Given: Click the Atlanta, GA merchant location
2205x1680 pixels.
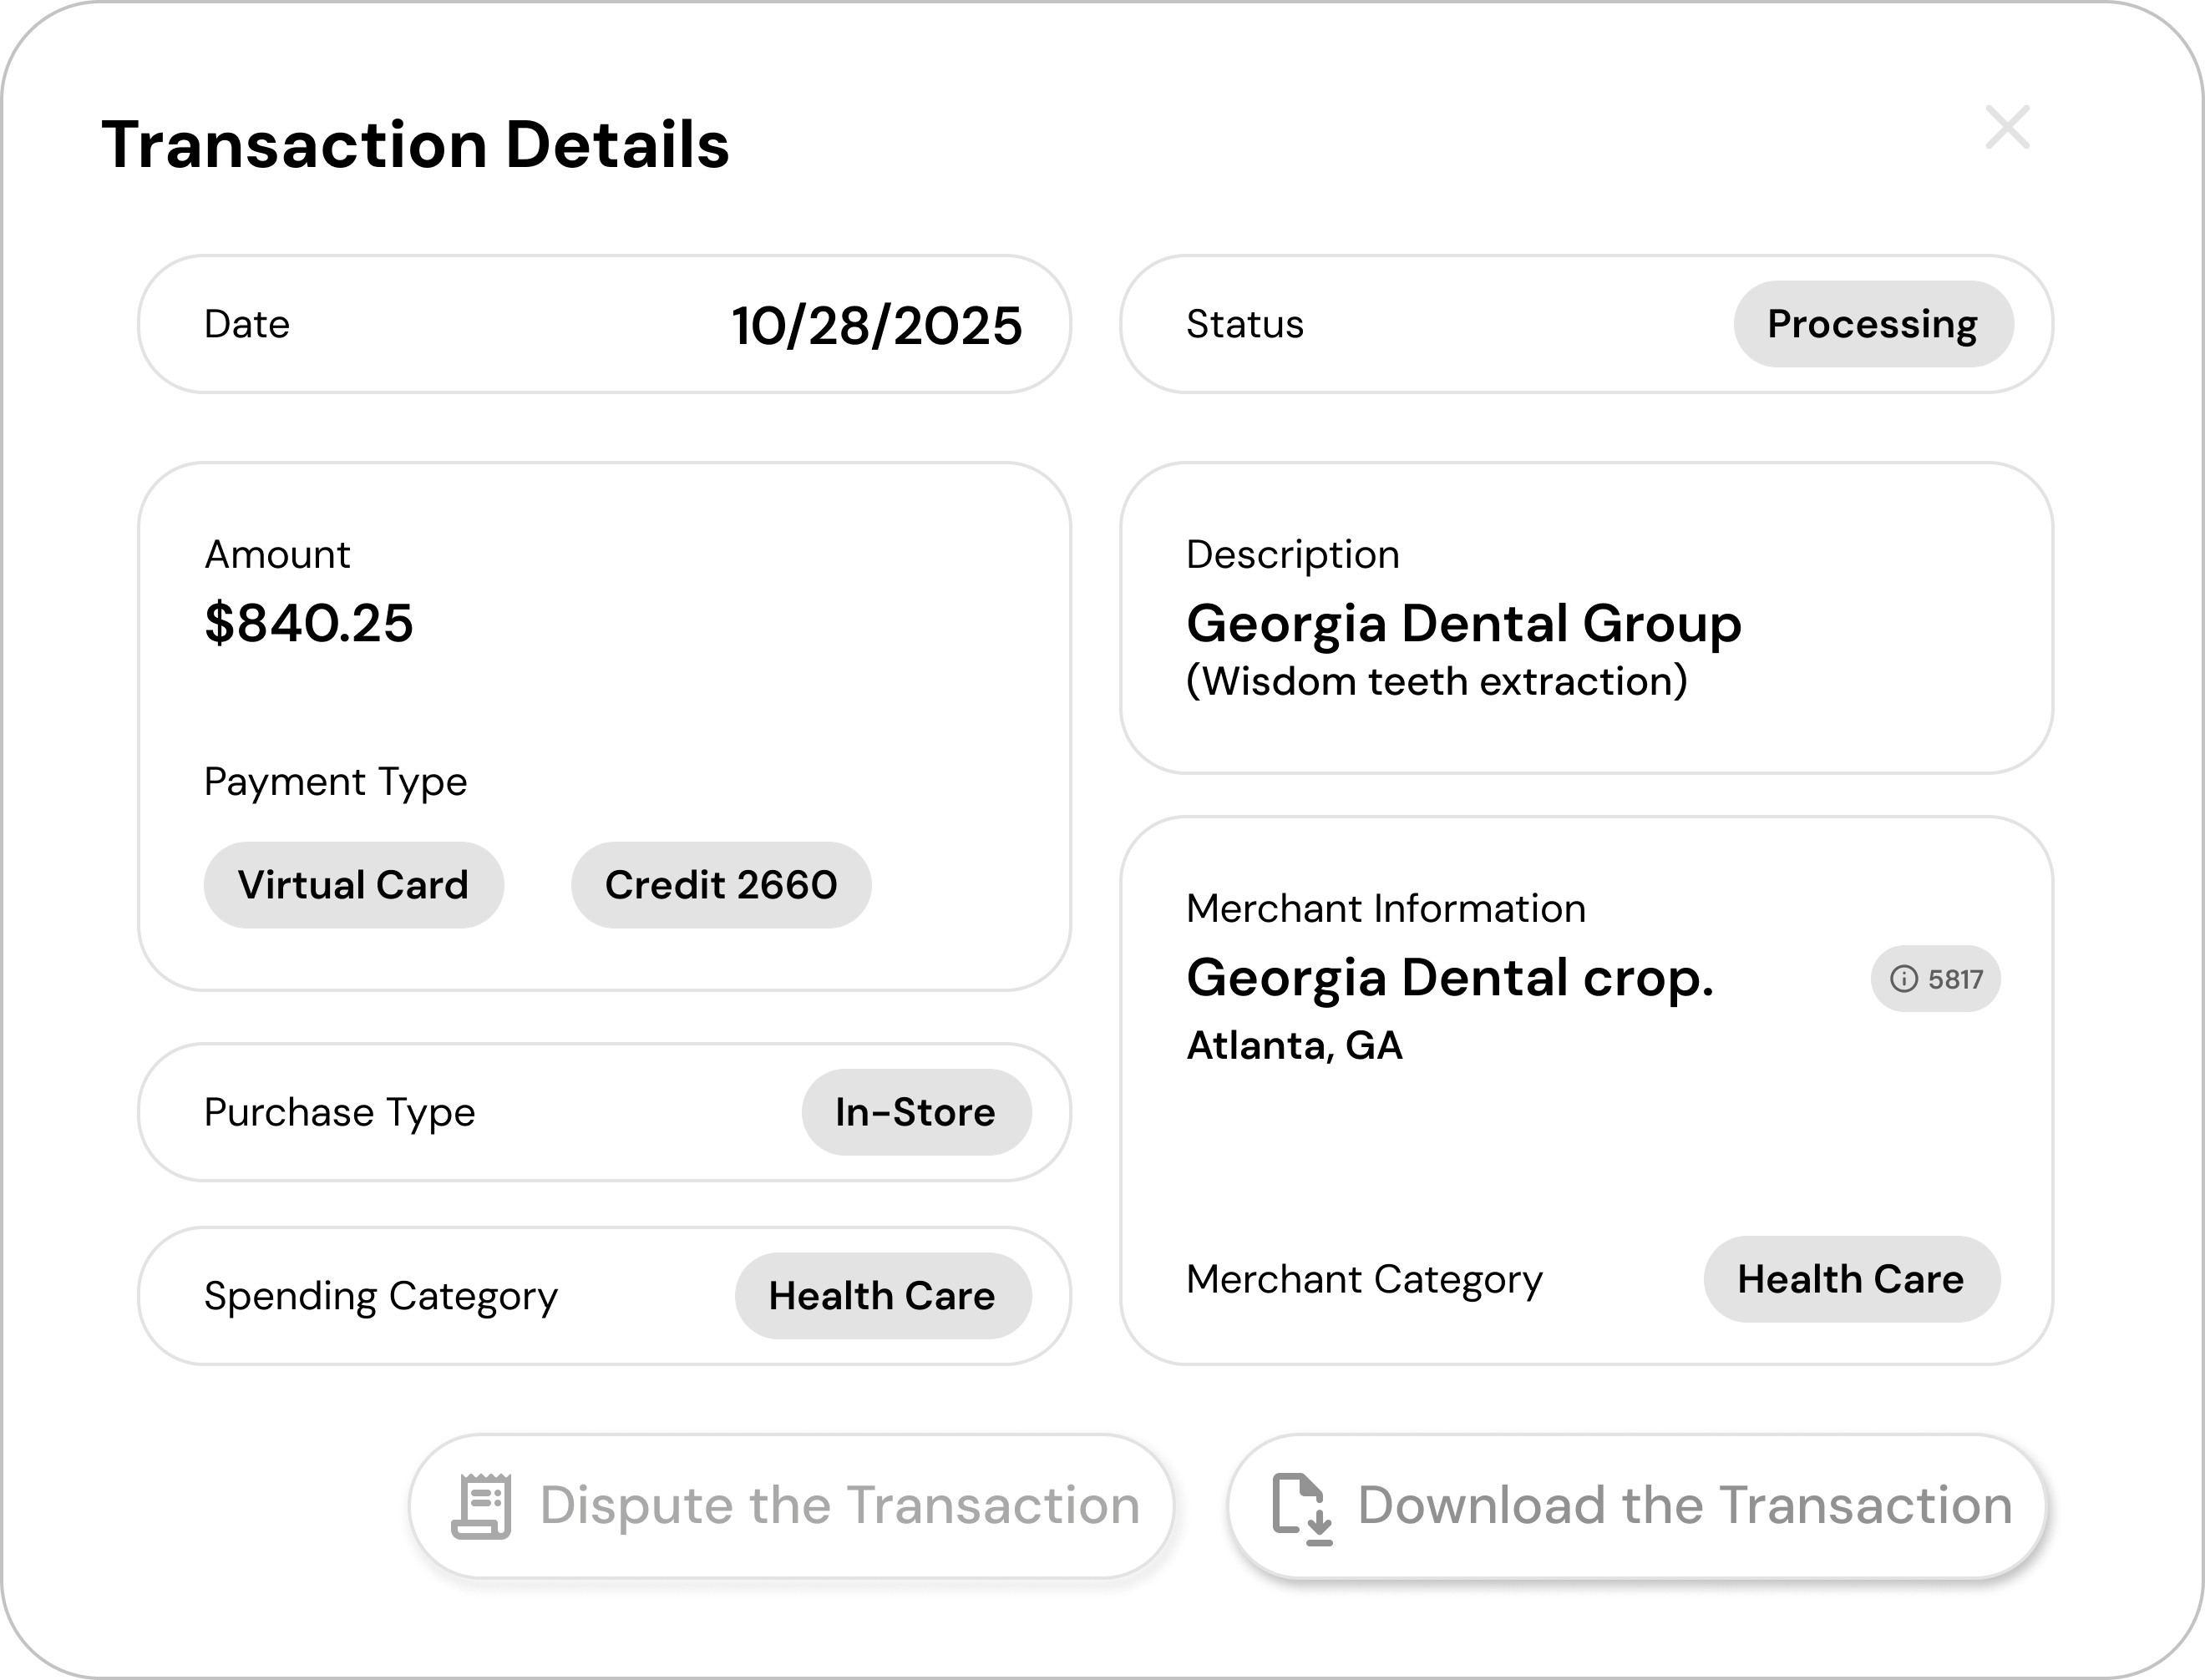Looking at the screenshot, I should tap(1295, 1045).
